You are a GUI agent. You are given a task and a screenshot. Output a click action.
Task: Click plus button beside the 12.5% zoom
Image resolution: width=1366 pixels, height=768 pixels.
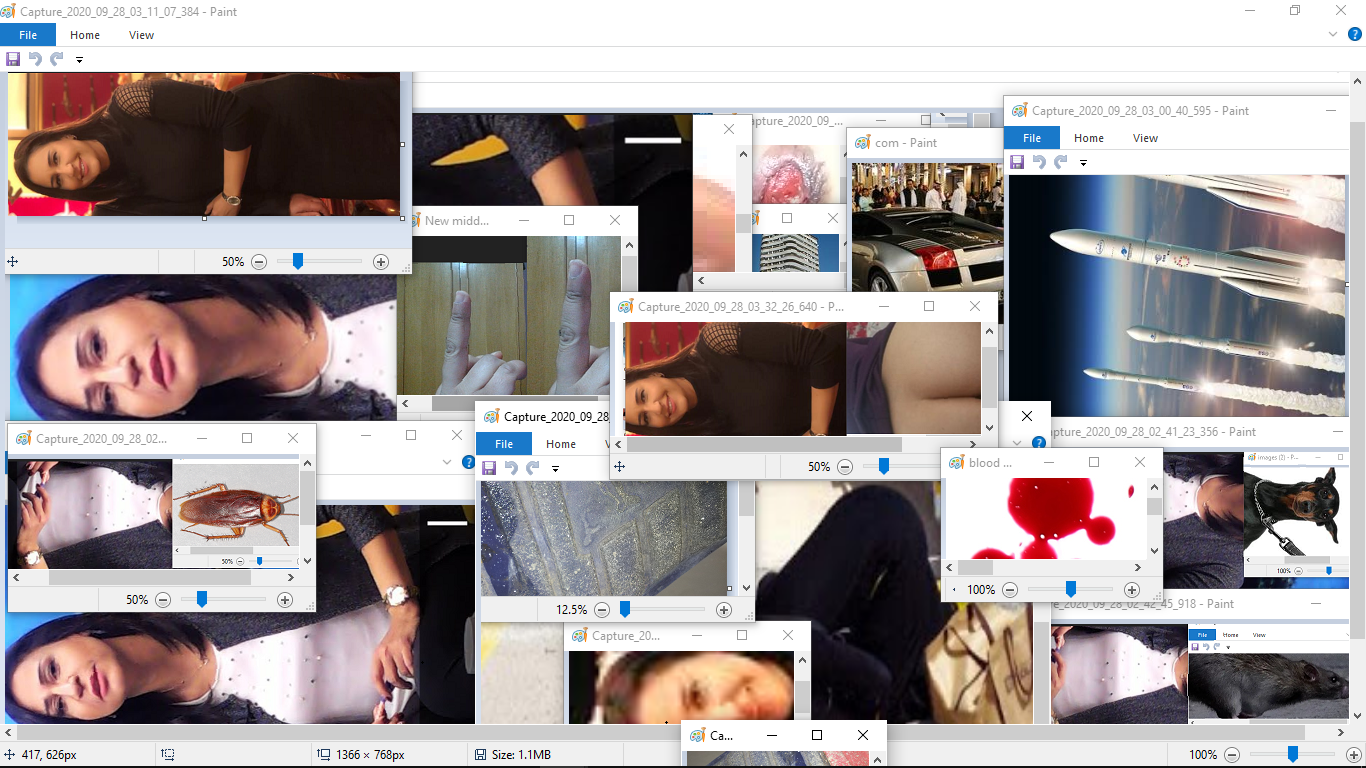point(724,610)
